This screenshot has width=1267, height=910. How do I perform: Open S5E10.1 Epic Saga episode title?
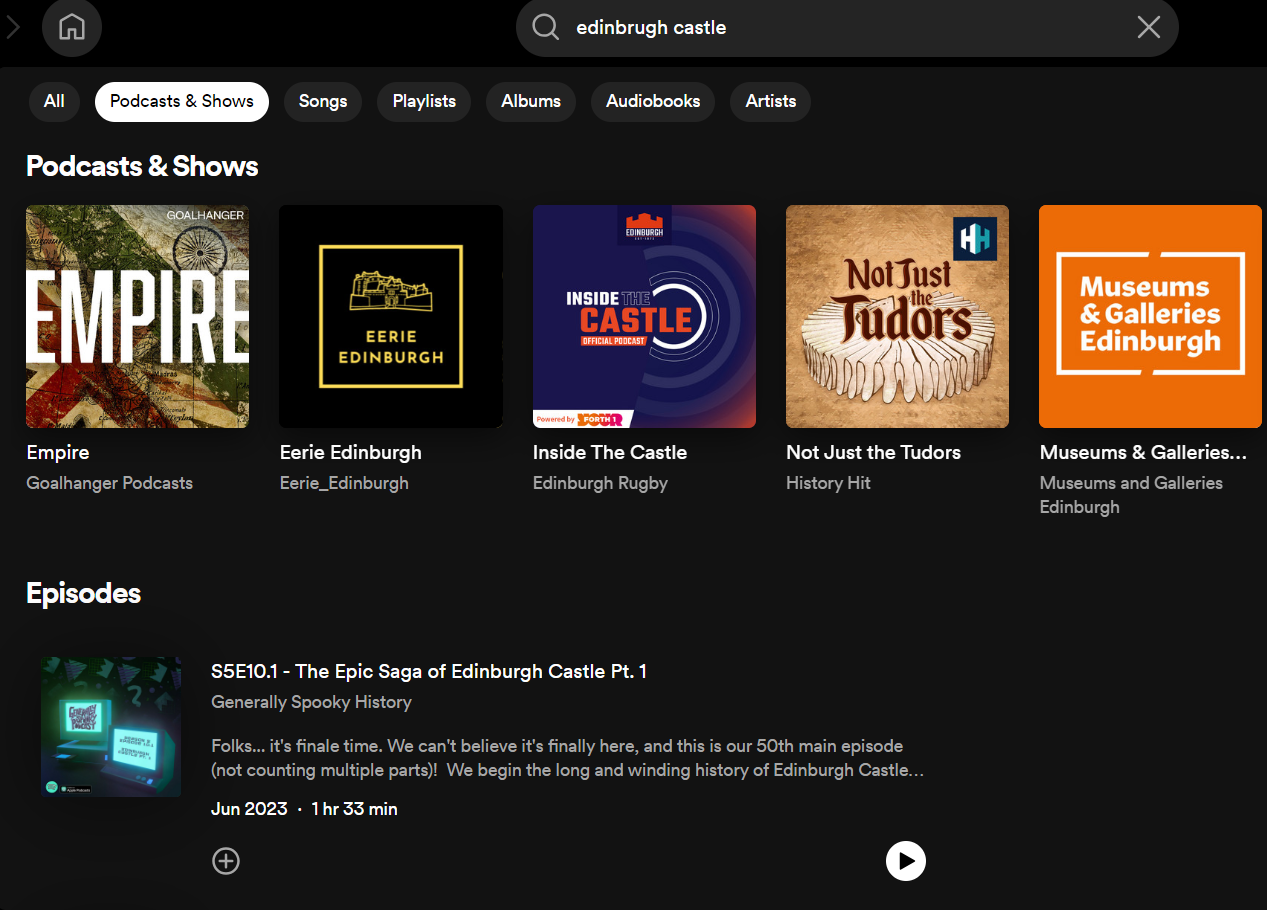429,671
